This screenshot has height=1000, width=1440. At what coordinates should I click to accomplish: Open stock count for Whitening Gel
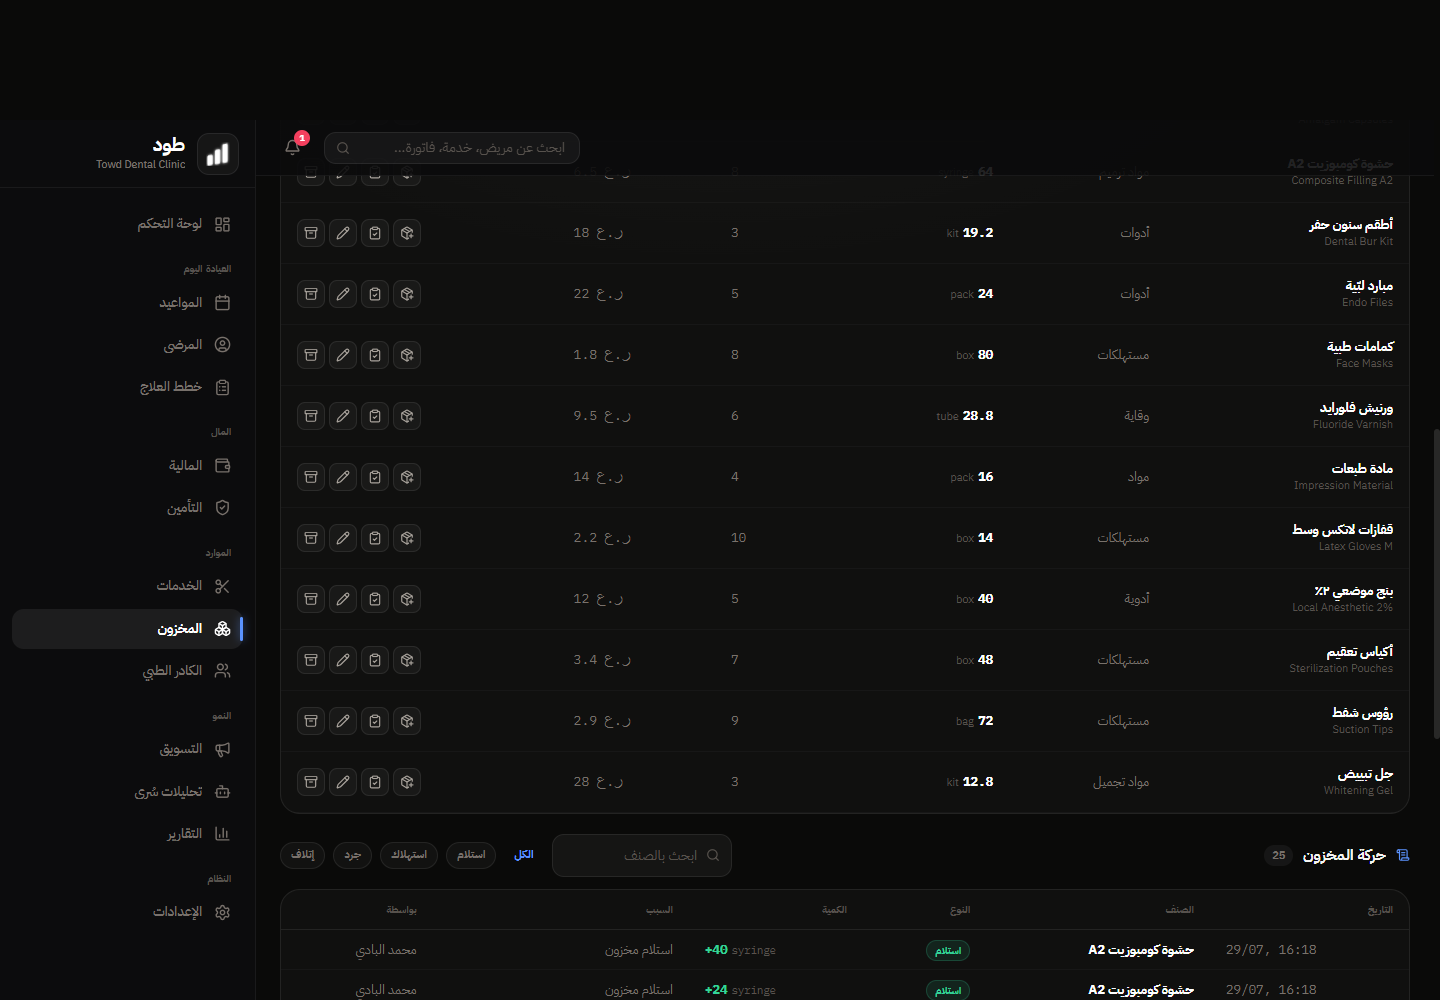375,782
